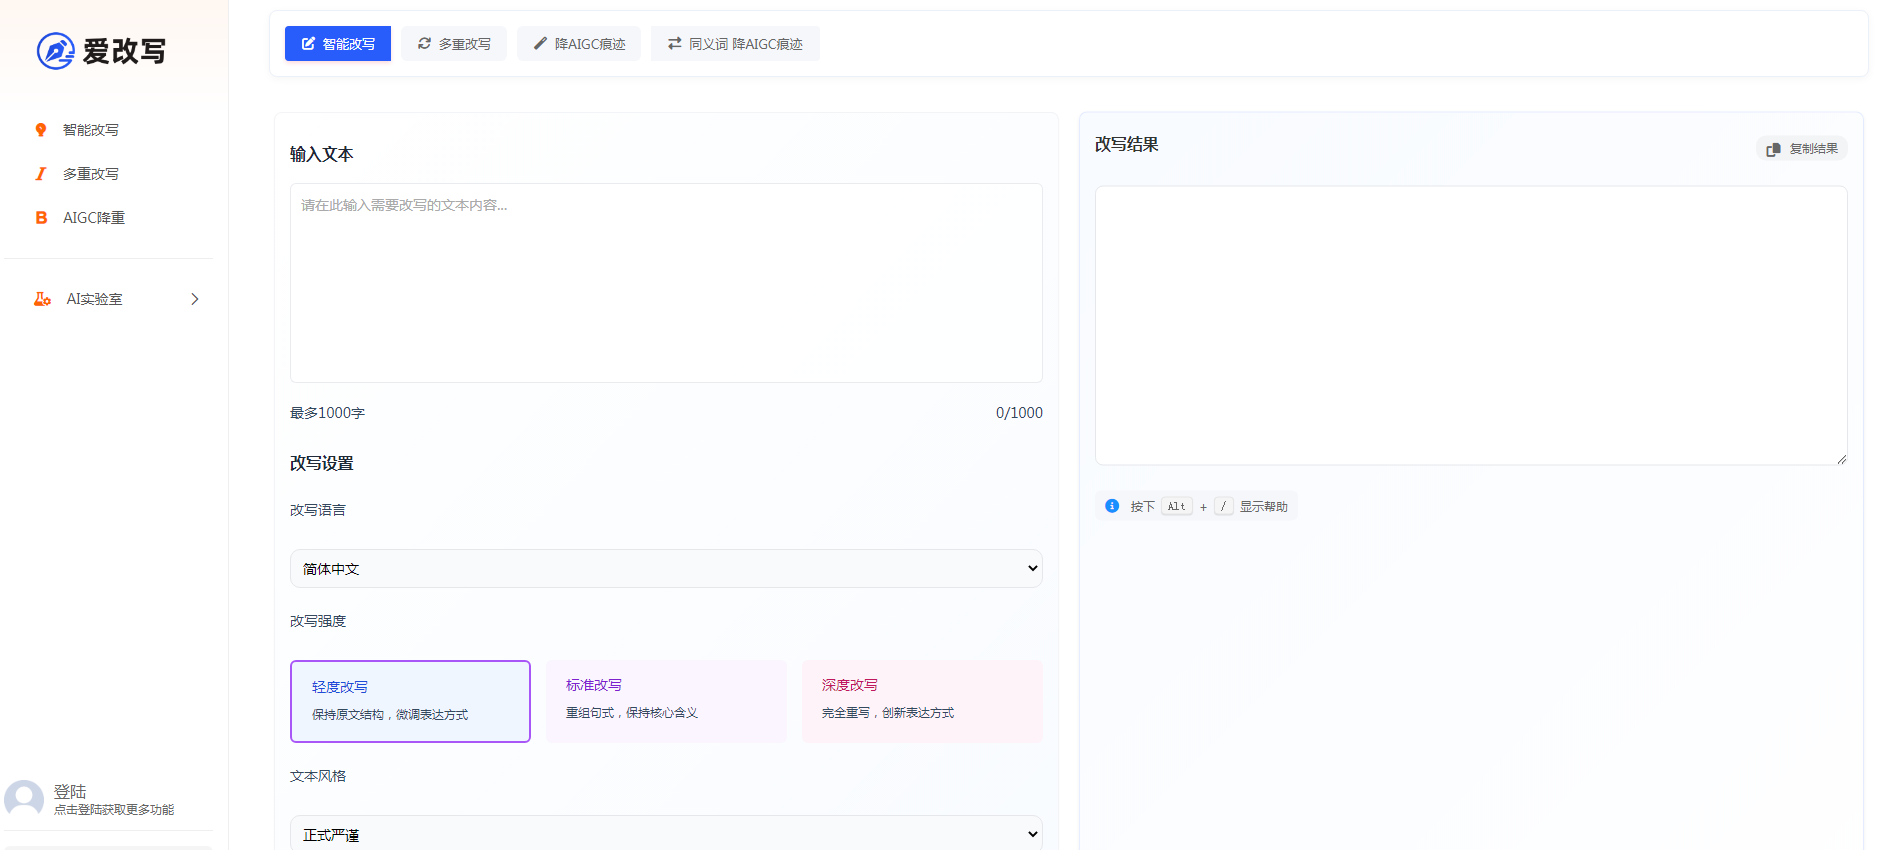
Task: Click 点击登陆获取更多功能 login link
Action: [114, 810]
